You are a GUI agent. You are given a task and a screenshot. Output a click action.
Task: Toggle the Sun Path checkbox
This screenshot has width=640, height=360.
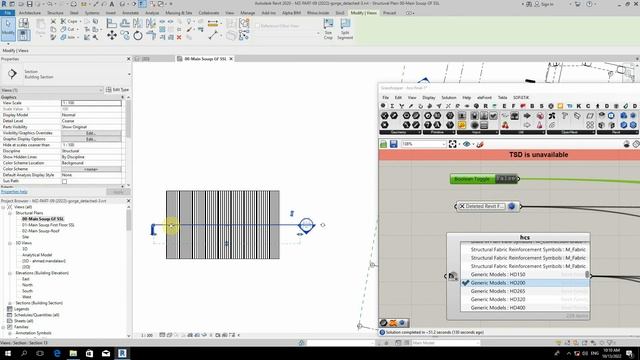(64, 181)
